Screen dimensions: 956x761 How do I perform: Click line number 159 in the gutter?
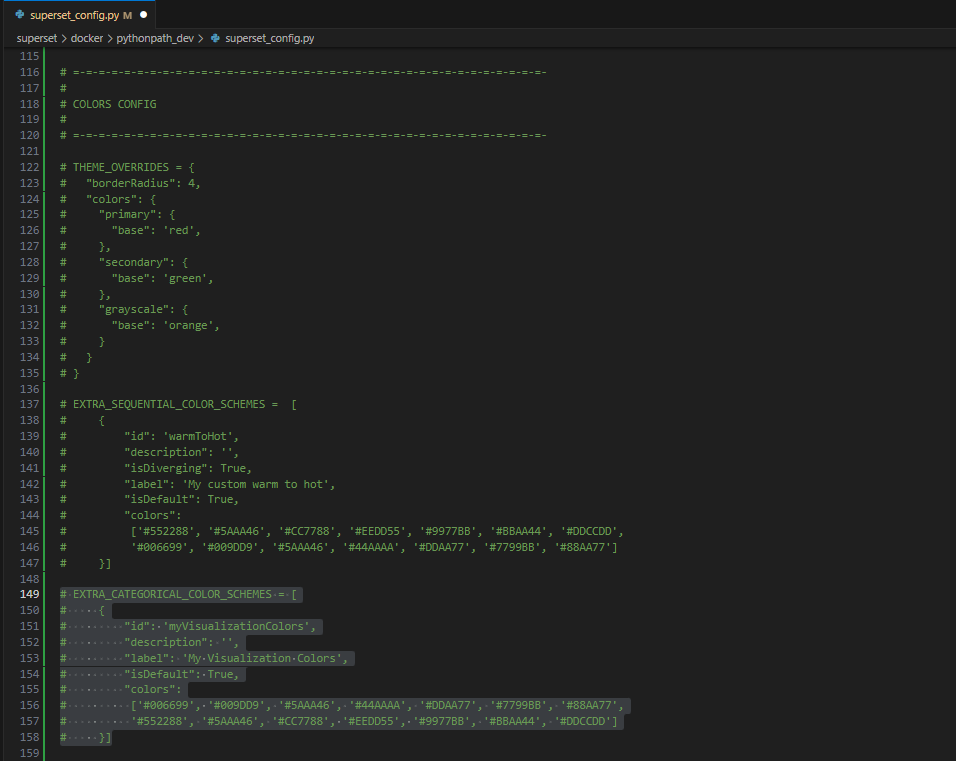point(29,753)
